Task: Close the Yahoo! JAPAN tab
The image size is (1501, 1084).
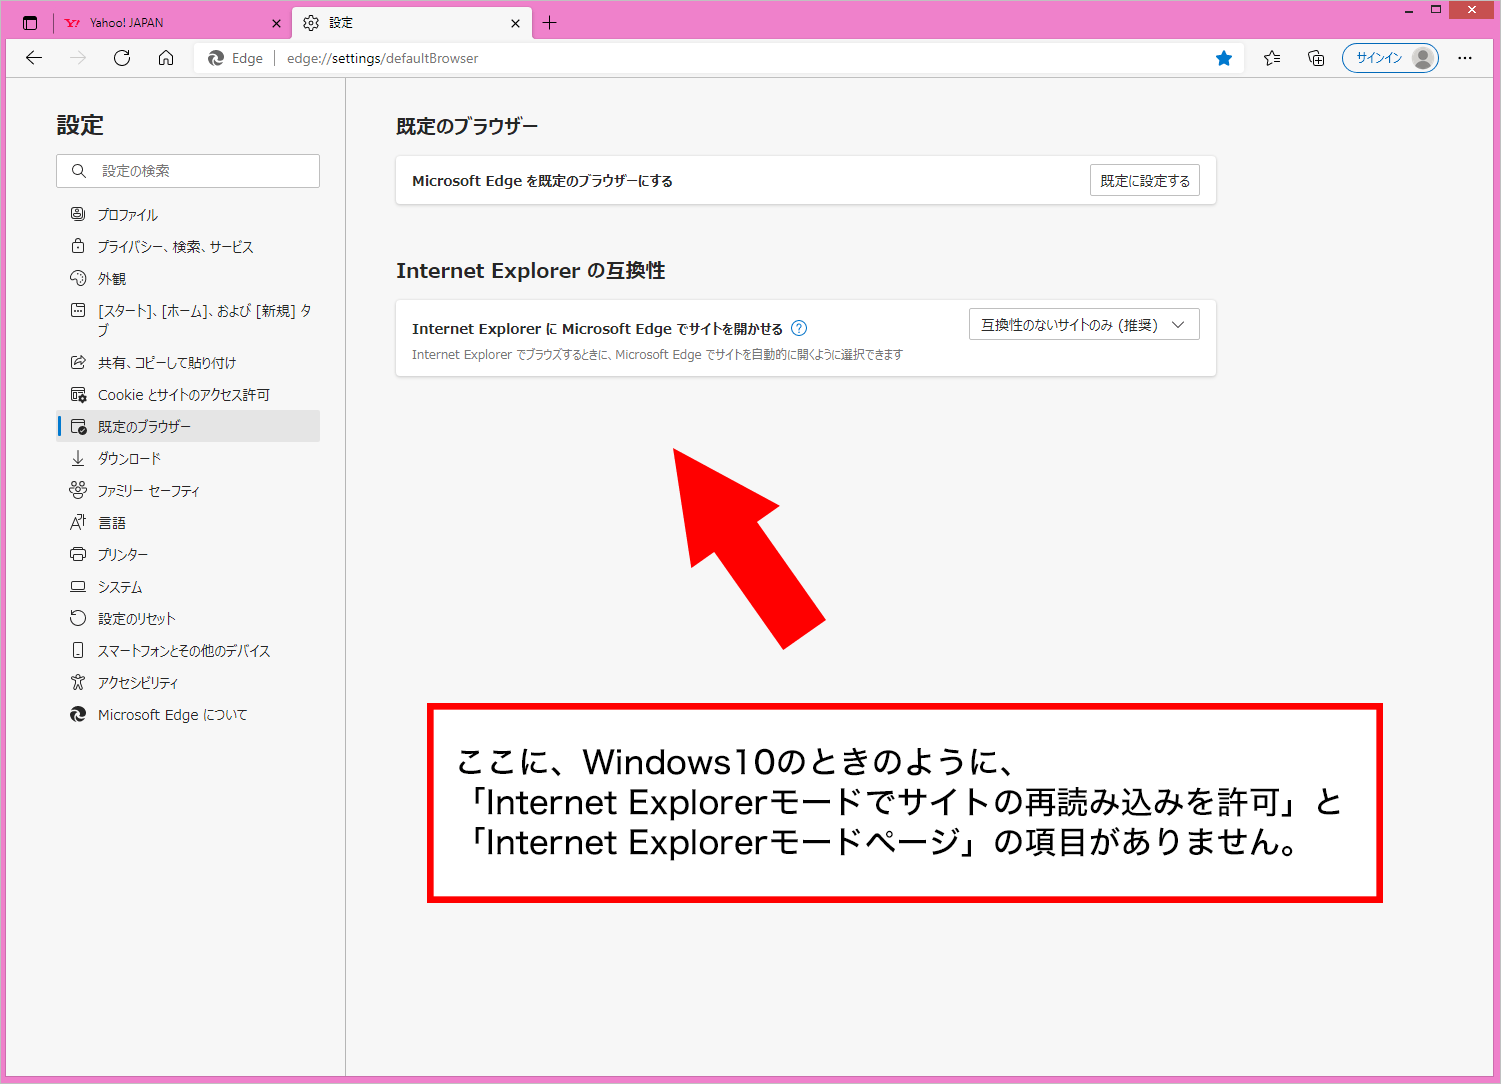Action: pyautogui.click(x=276, y=23)
